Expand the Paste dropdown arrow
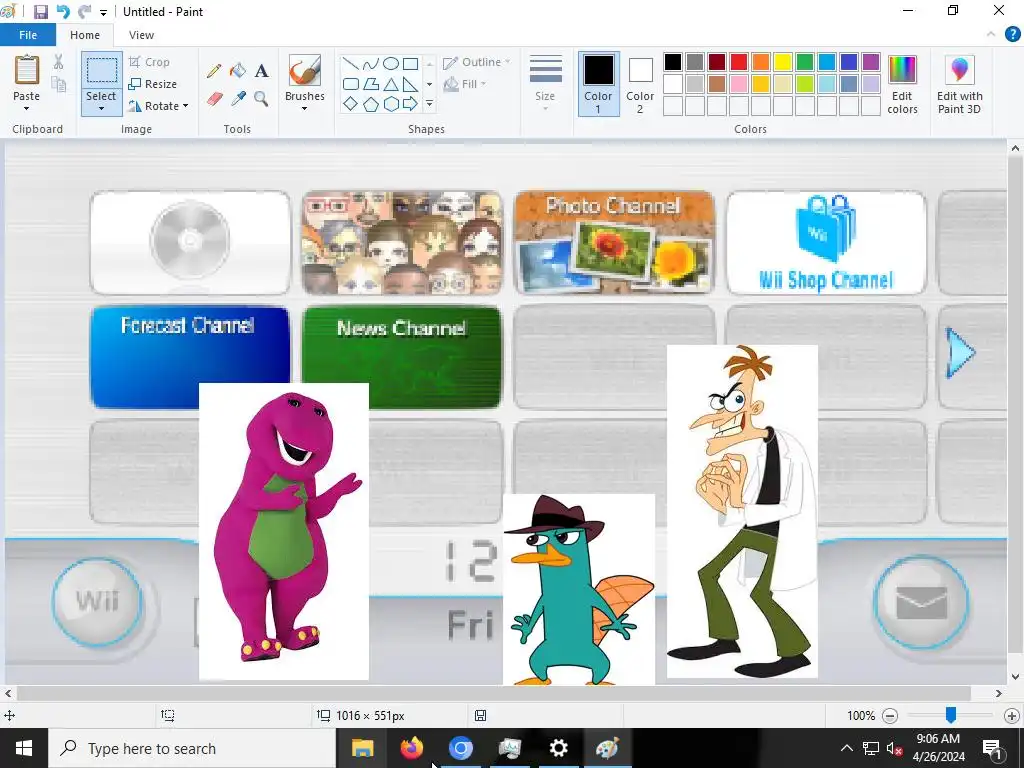 click(x=26, y=108)
